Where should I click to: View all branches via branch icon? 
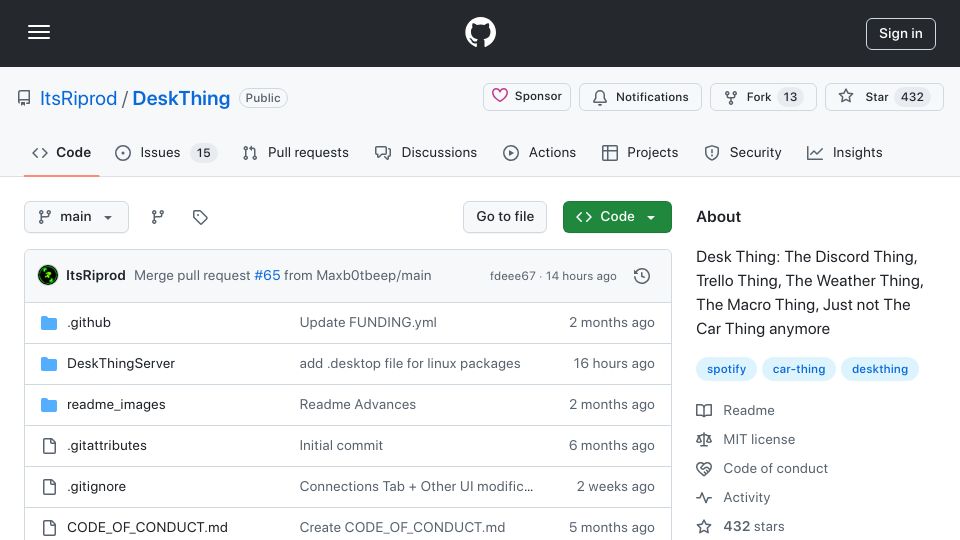(158, 217)
